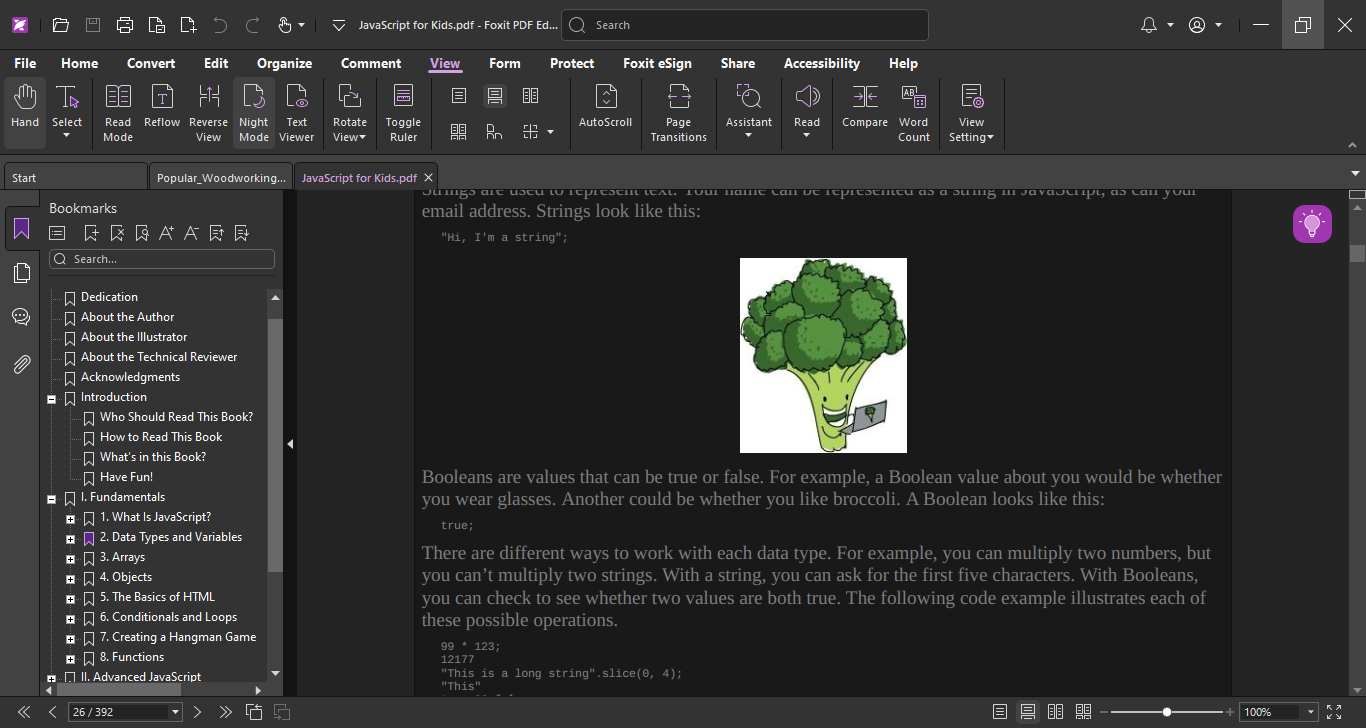The height and width of the screenshot is (728, 1366).
Task: Open the Page Transitions settings
Action: point(678,110)
